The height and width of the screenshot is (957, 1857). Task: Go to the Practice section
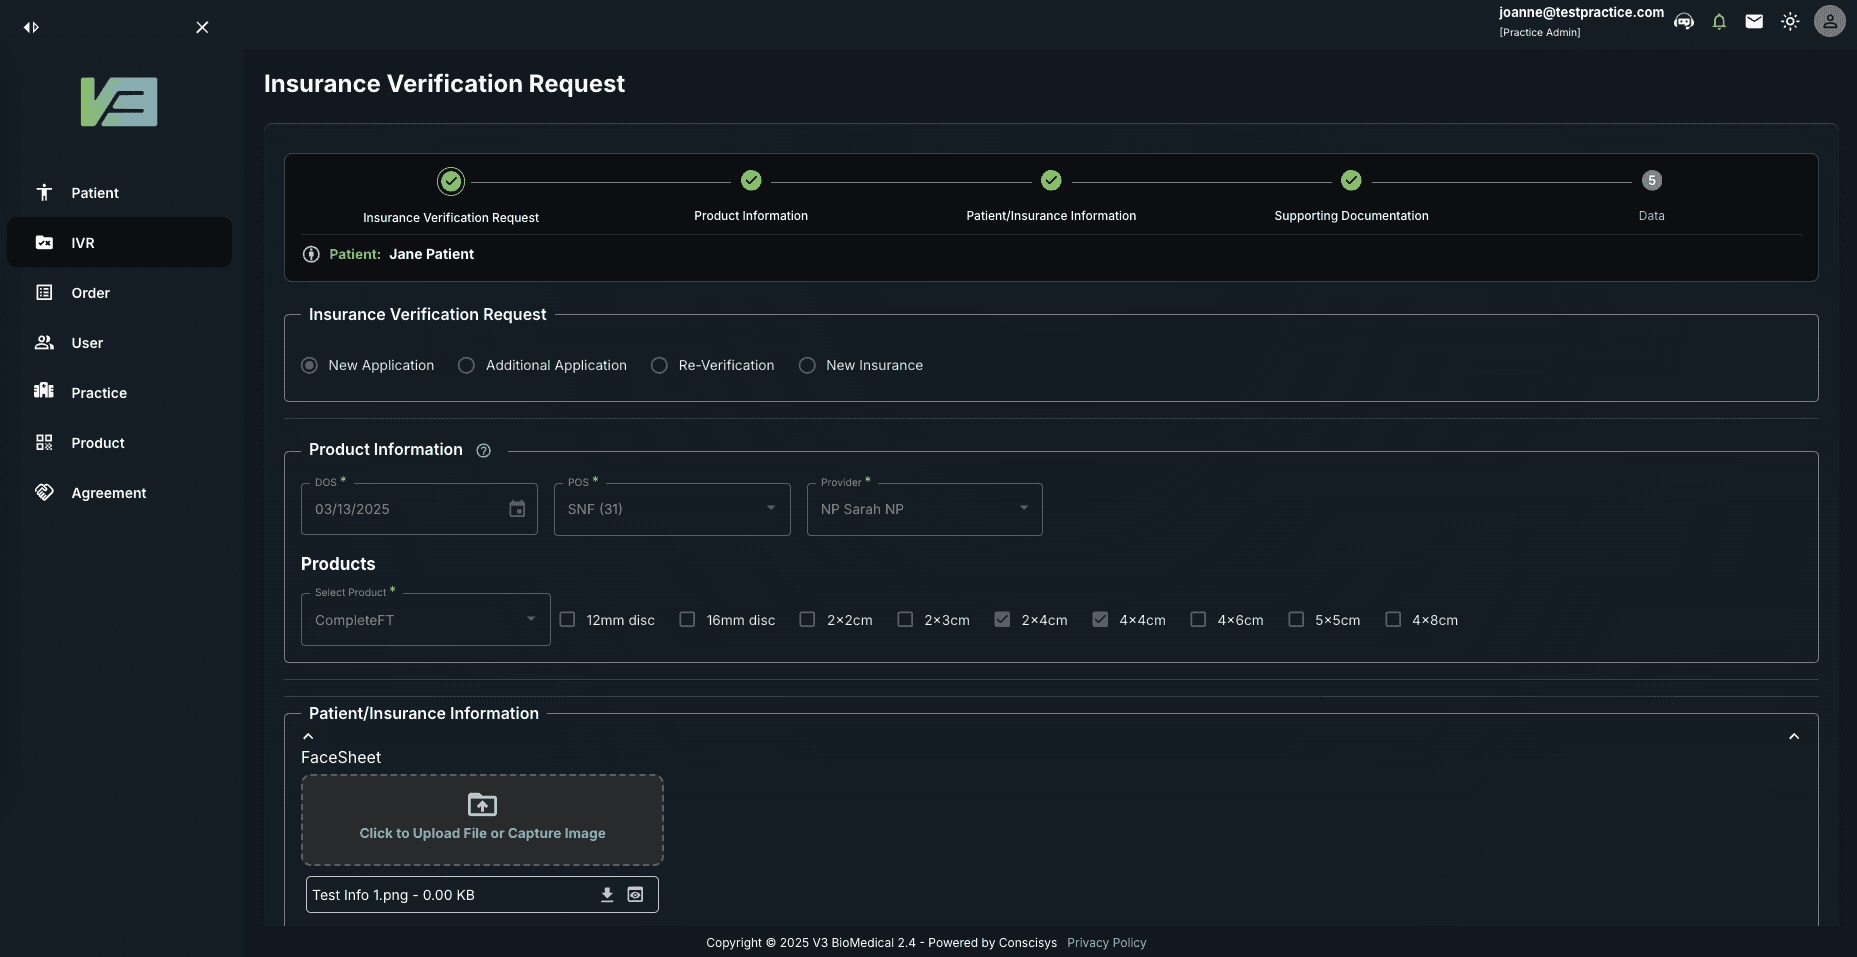point(98,393)
